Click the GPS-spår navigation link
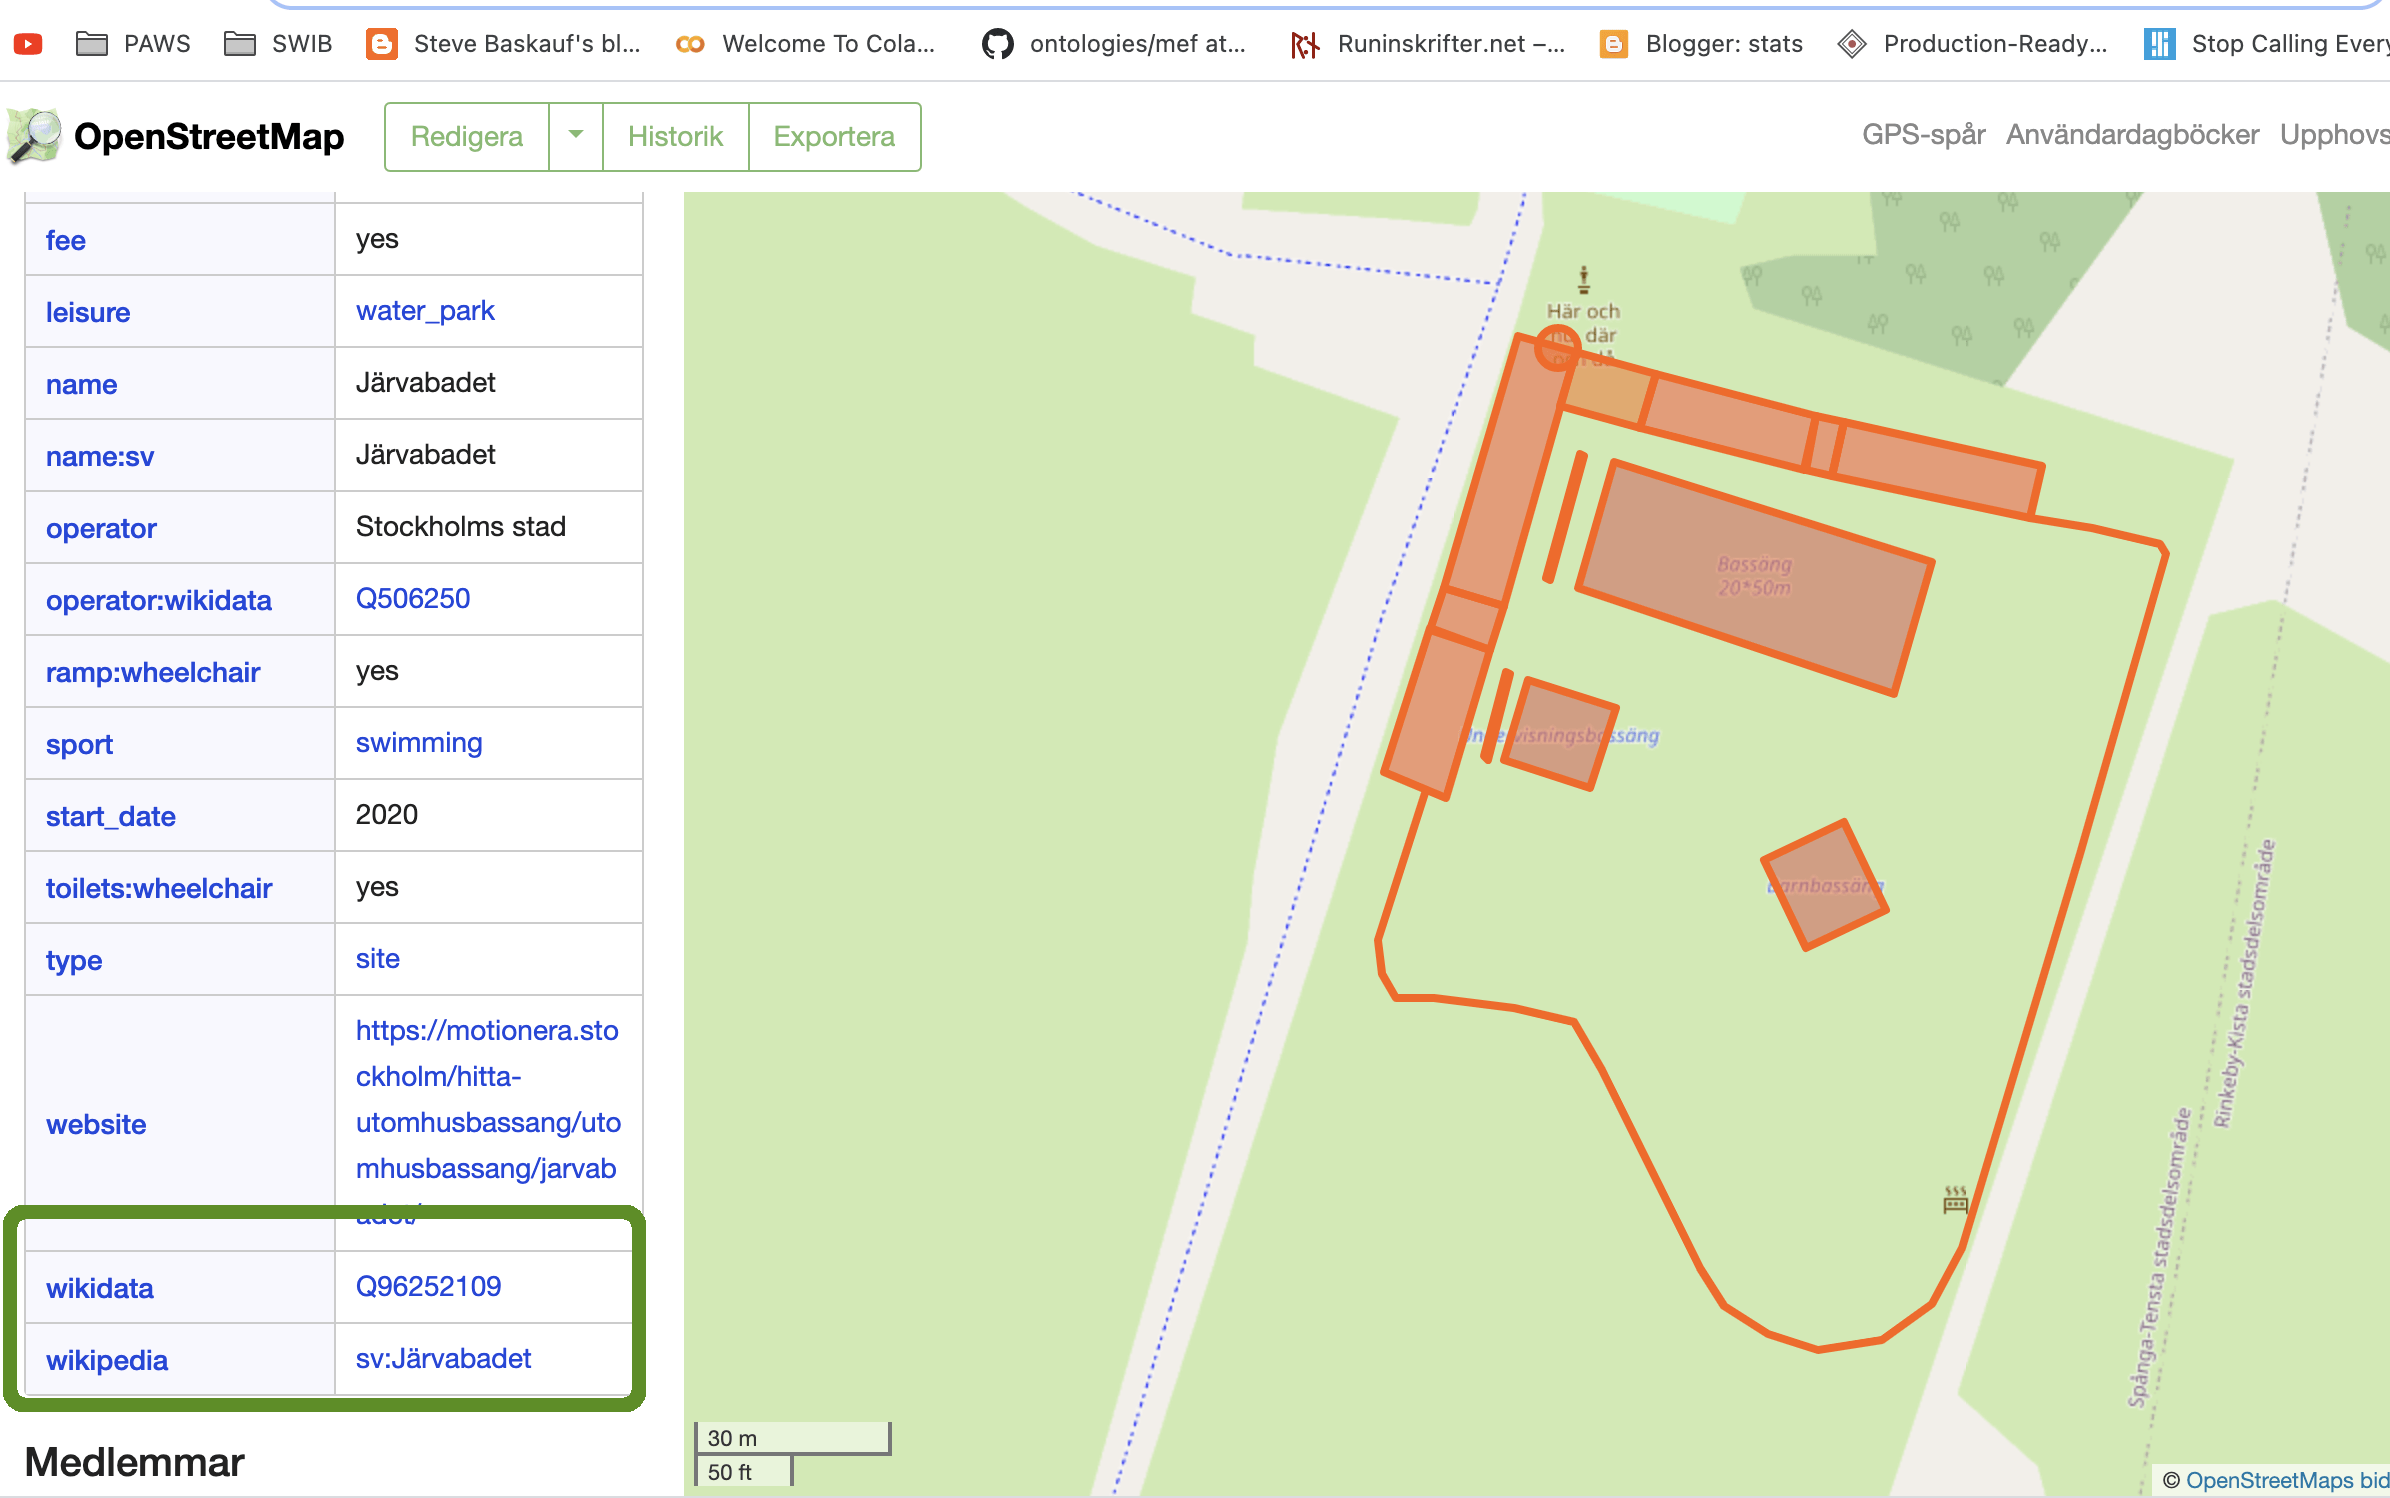The image size is (2390, 1498). click(x=1922, y=135)
